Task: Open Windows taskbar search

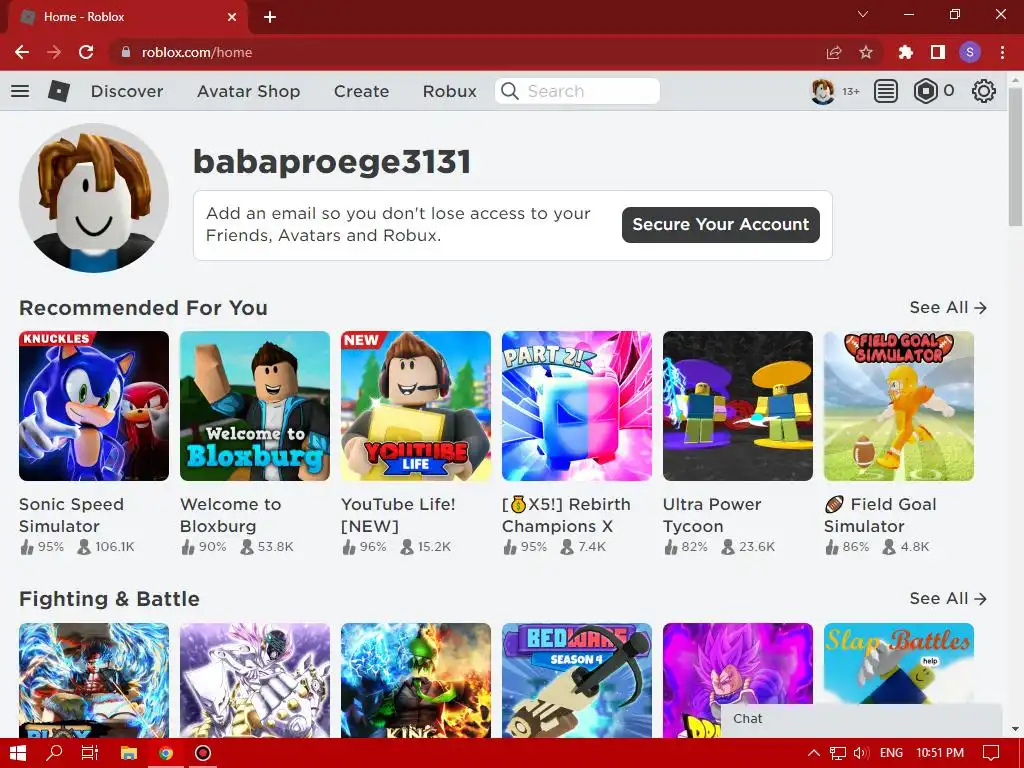Action: [55, 753]
